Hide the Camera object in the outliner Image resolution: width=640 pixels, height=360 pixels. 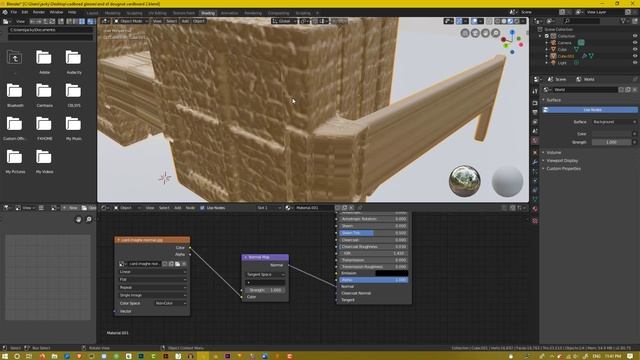[635, 42]
